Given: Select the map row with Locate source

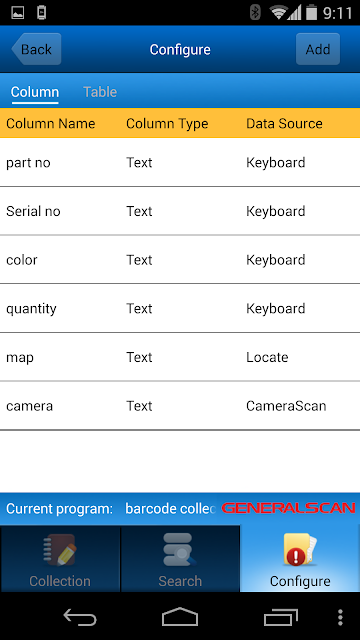Looking at the screenshot, I should coord(180,357).
